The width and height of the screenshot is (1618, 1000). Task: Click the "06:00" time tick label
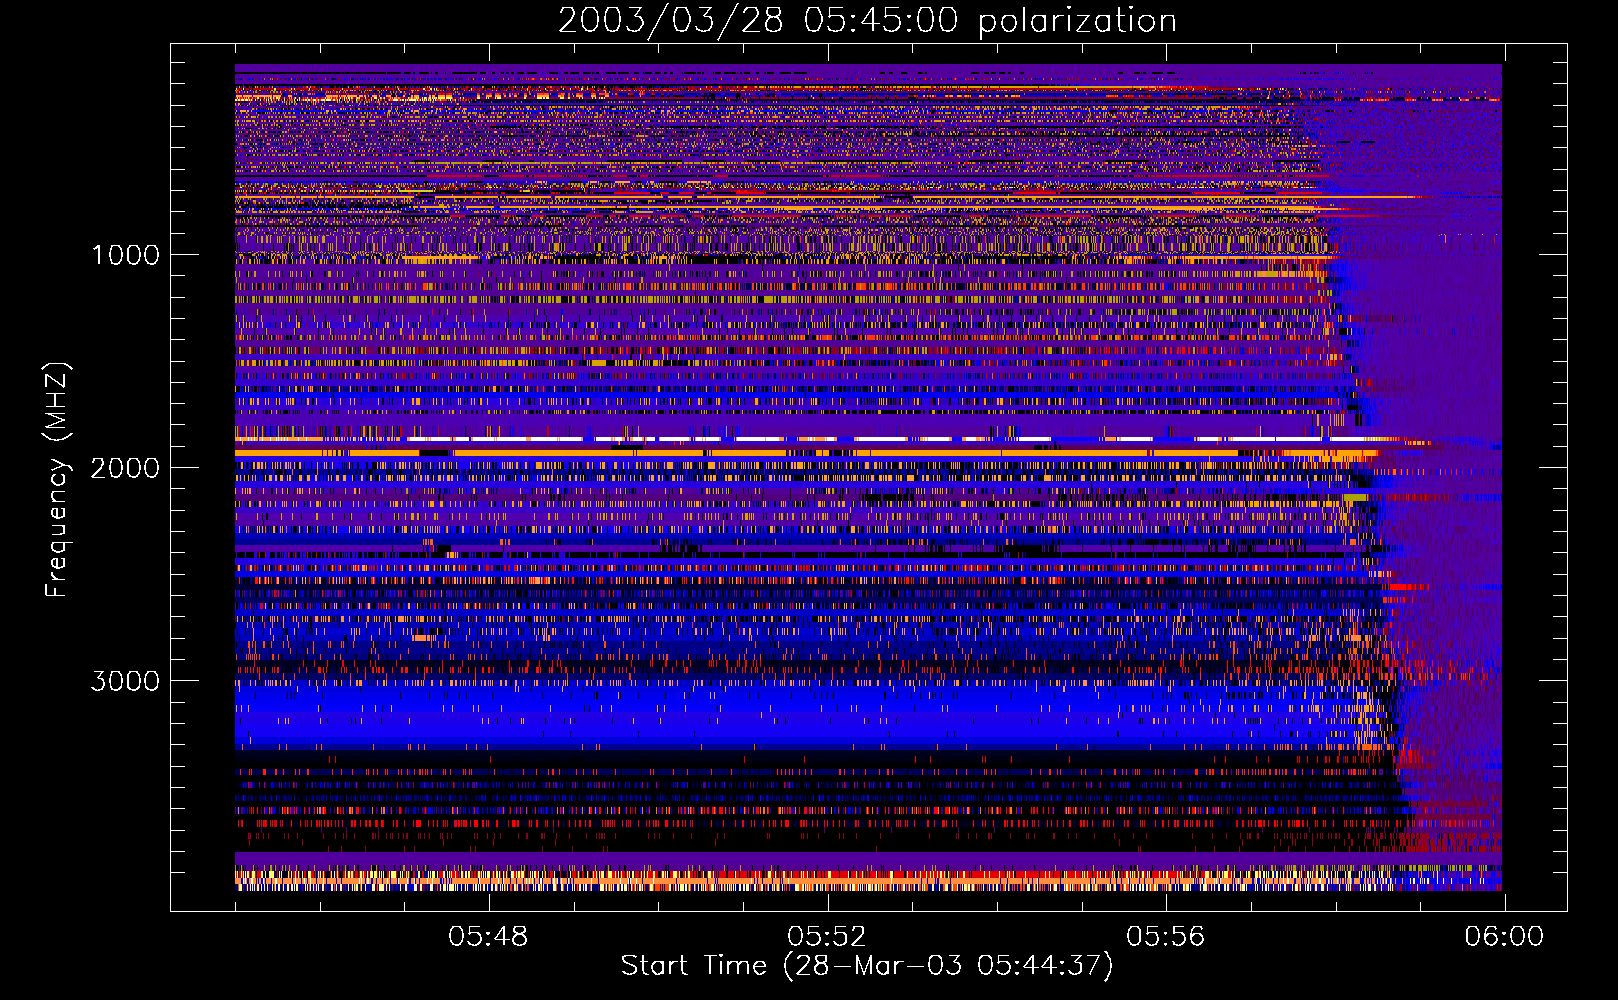(1504, 937)
